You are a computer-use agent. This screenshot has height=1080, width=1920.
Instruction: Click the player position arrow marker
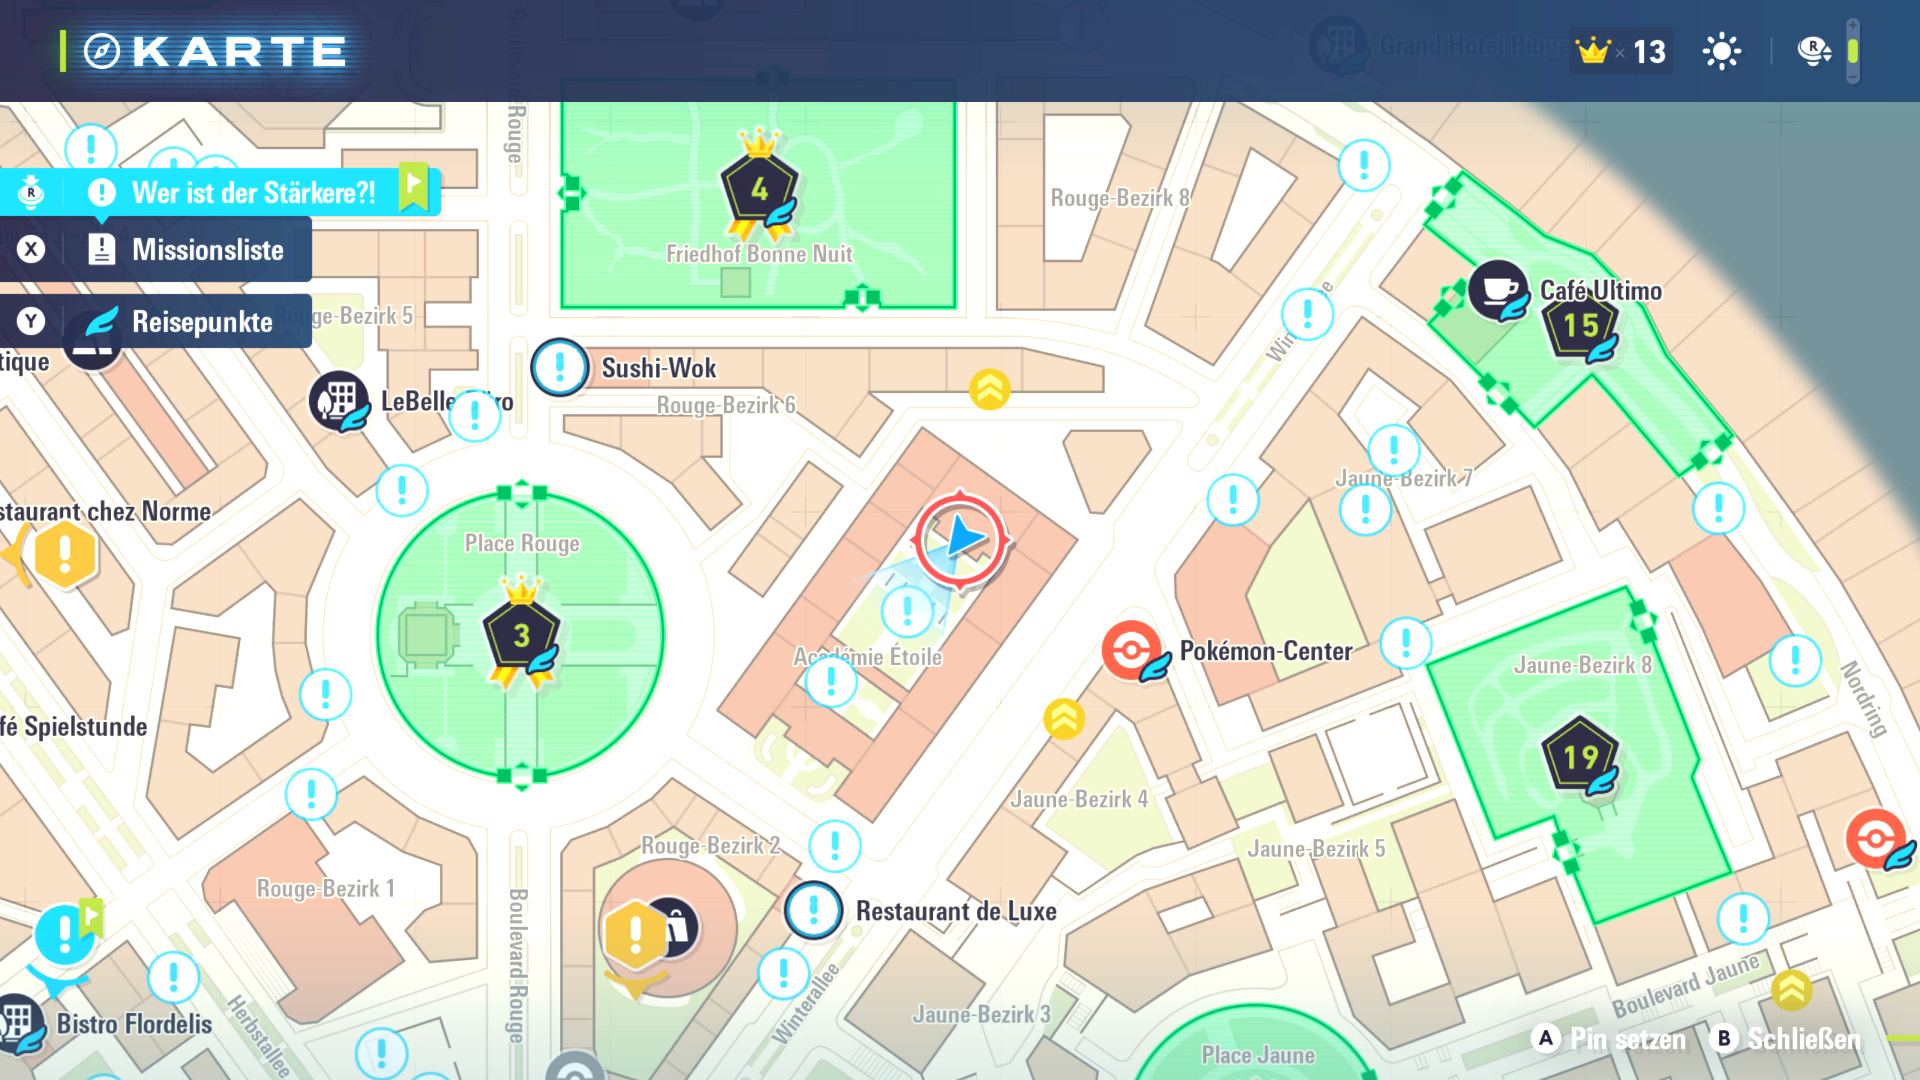[x=961, y=539]
